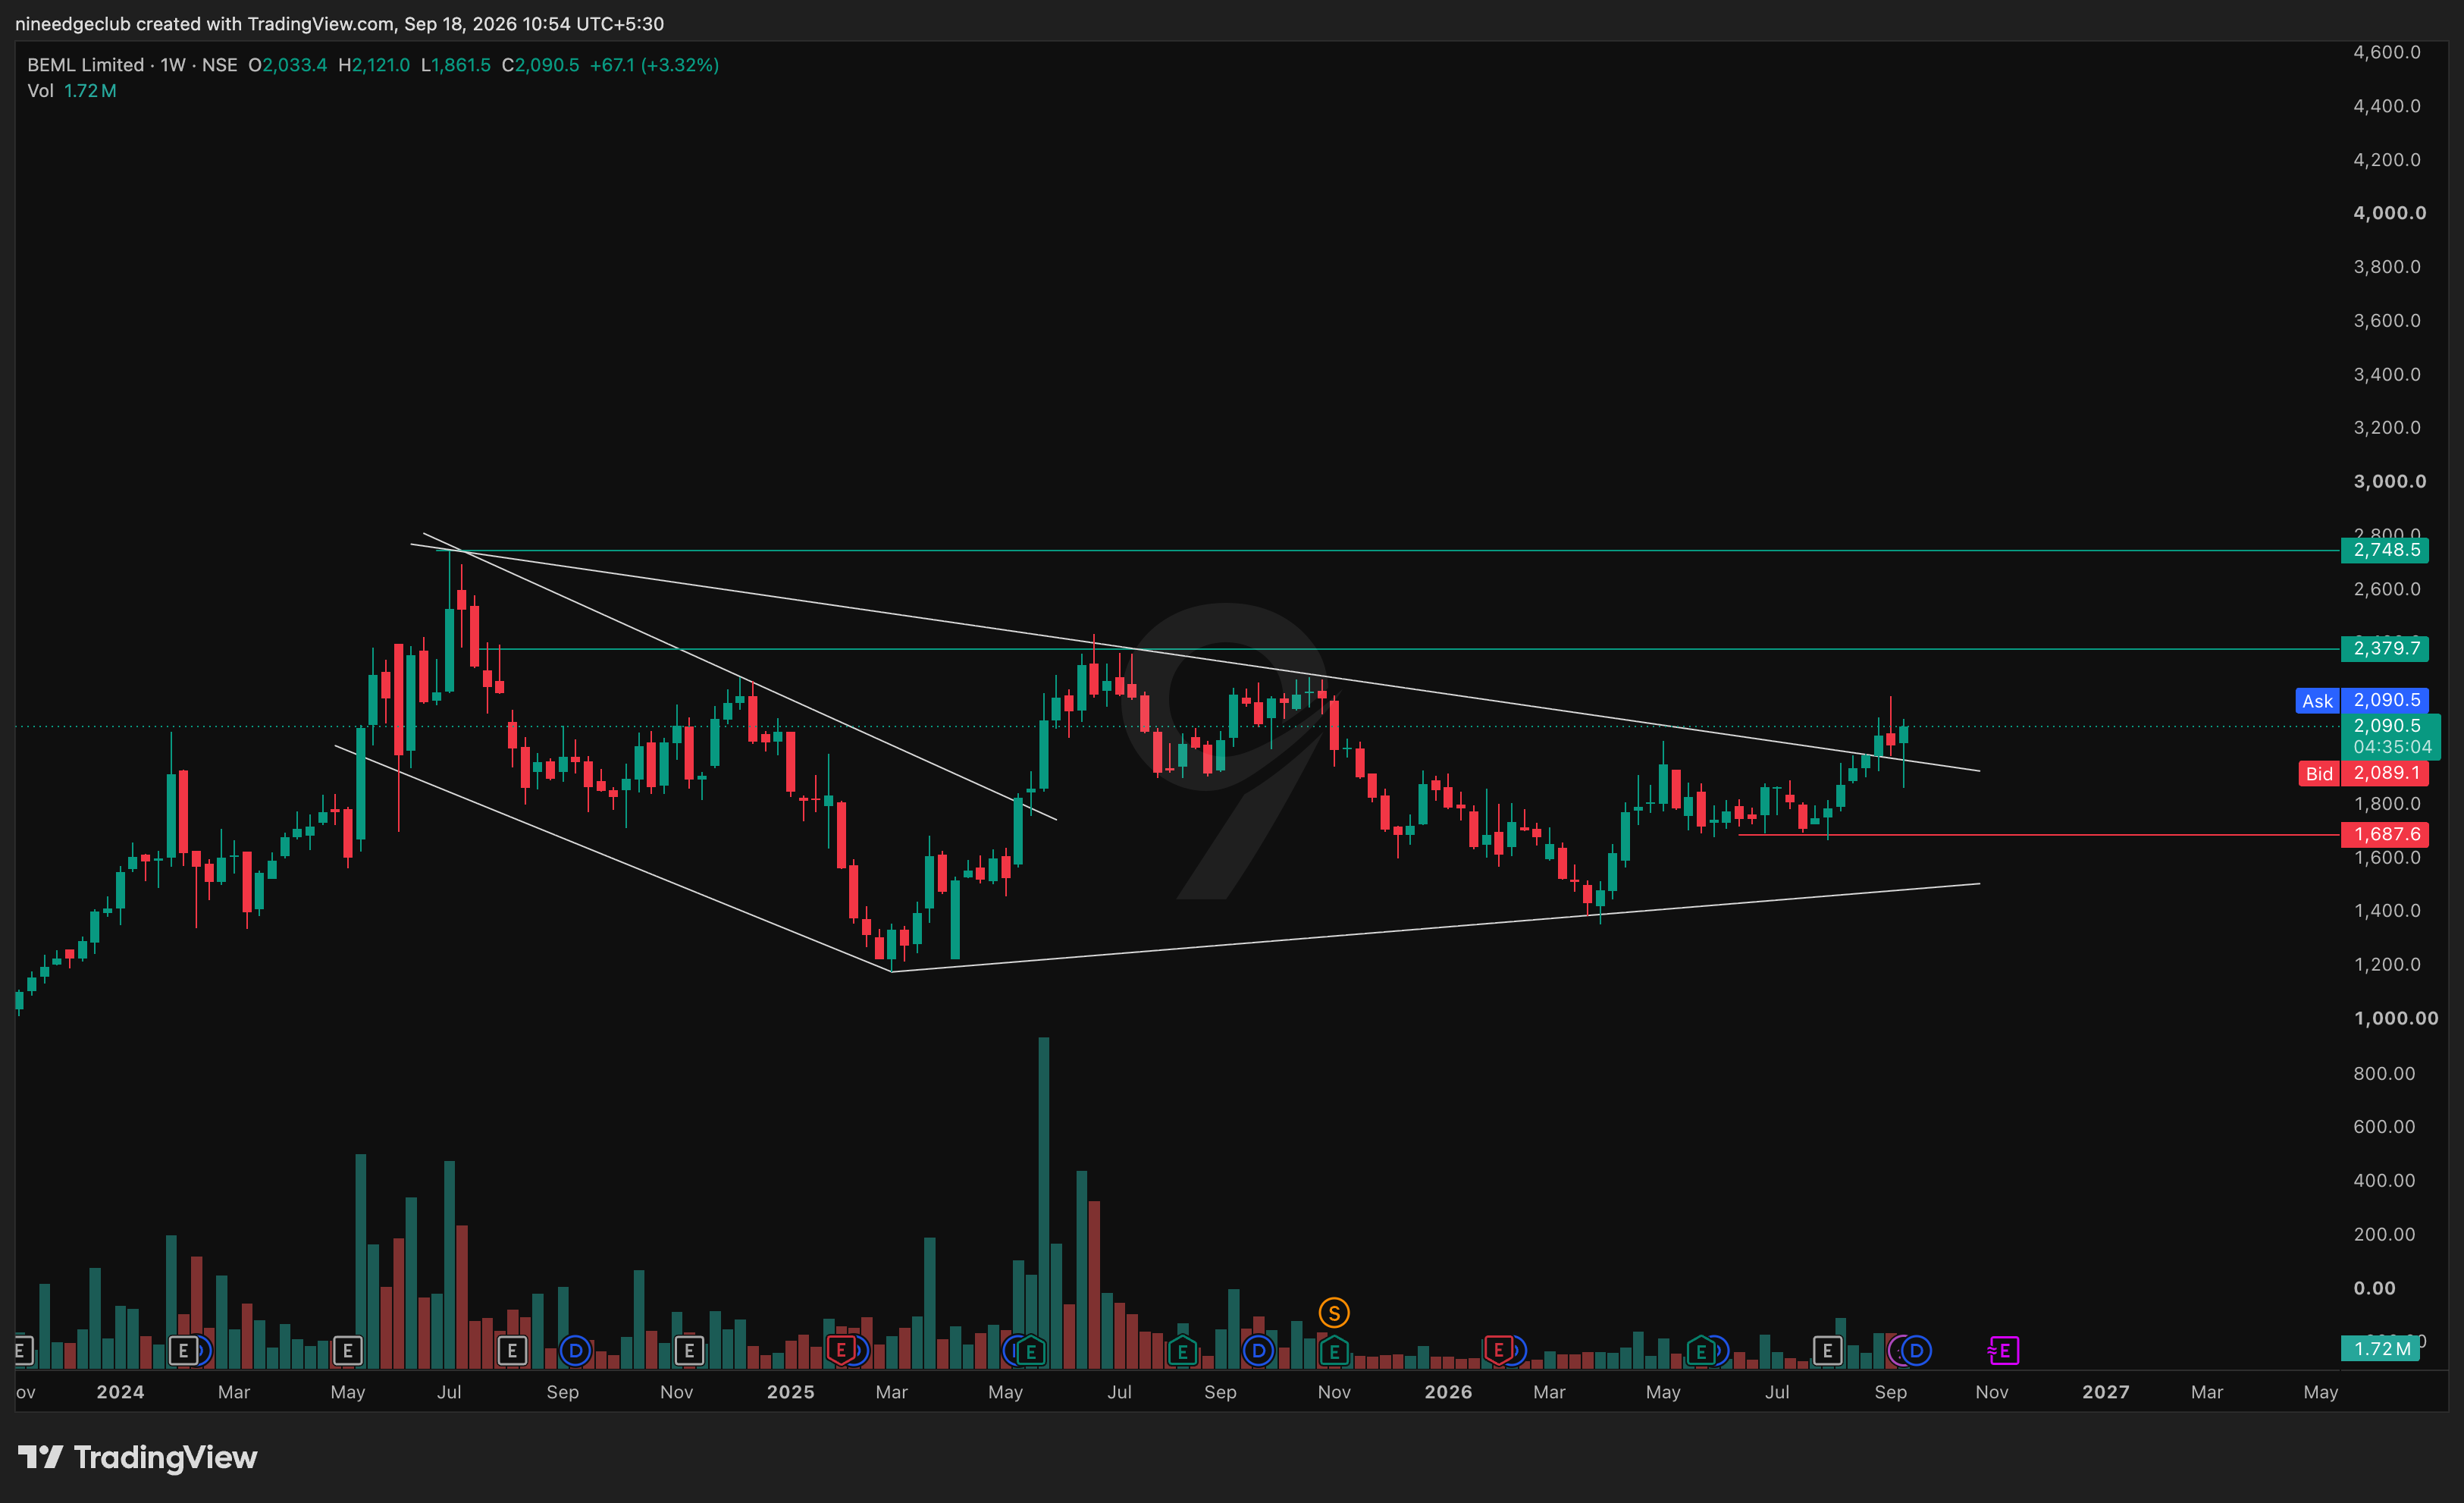
Task: Click the red earnings E marker near Feb 2025
Action: pyautogui.click(x=841, y=1350)
